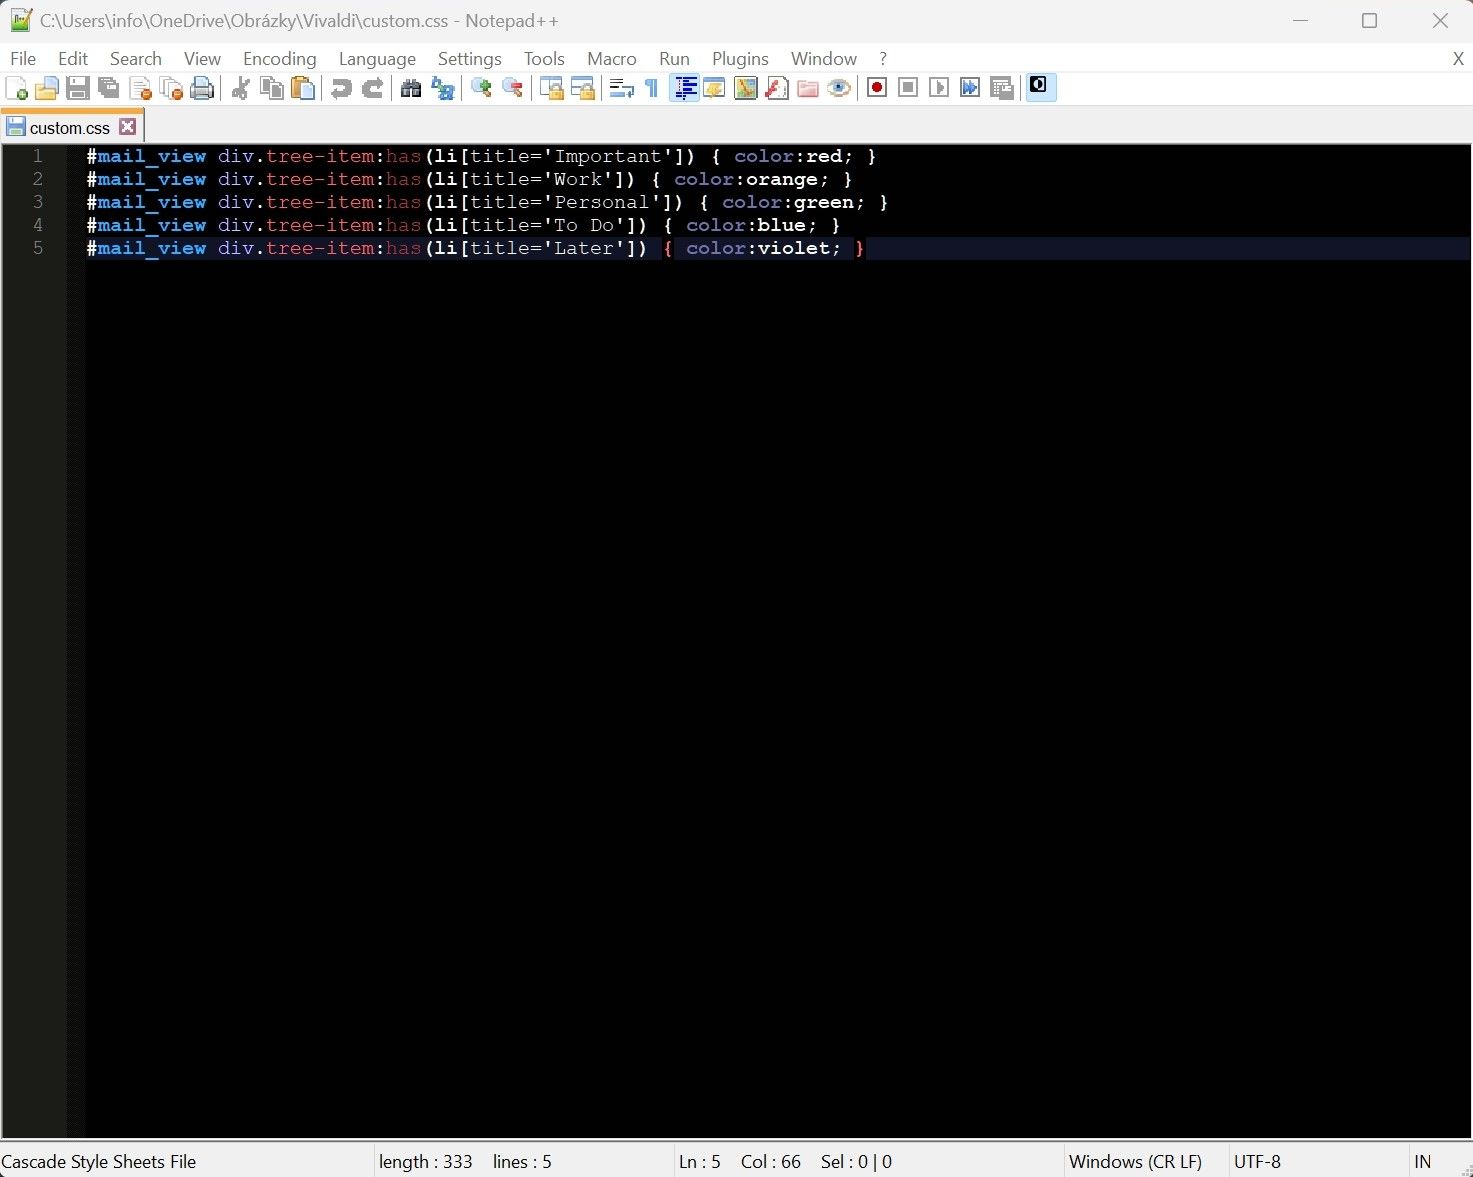Open Folder as Workspace panel
1473x1177 pixels.
808,88
